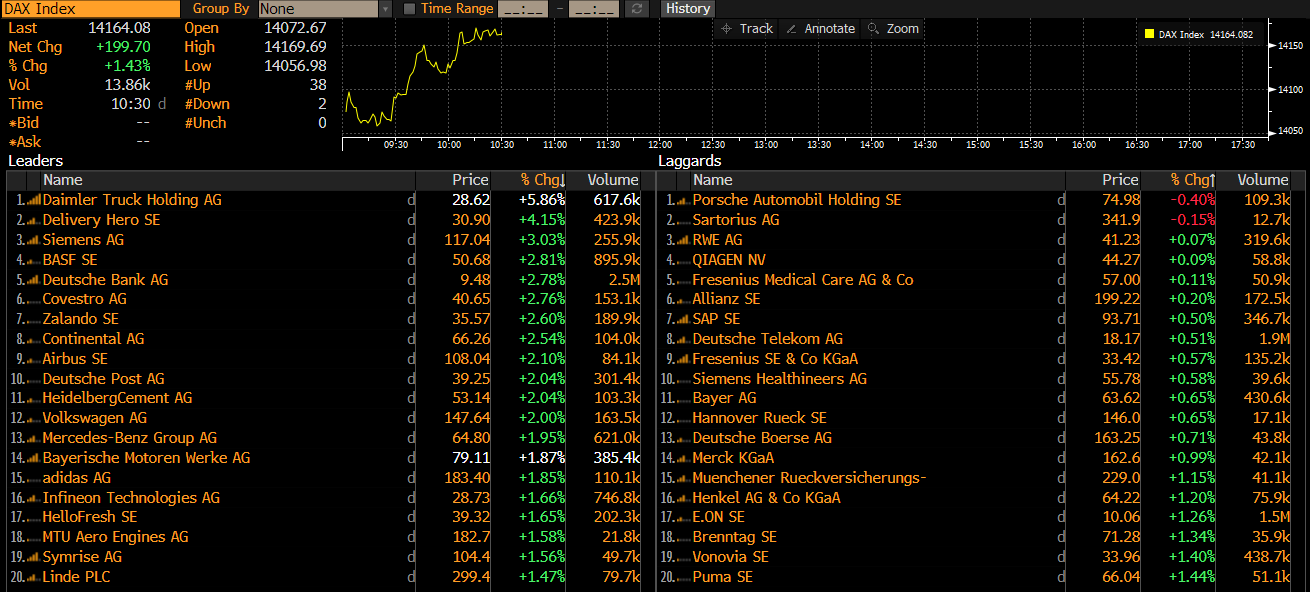Sort the Leaders table by Volume header
The height and width of the screenshot is (592, 1310).
tap(613, 180)
